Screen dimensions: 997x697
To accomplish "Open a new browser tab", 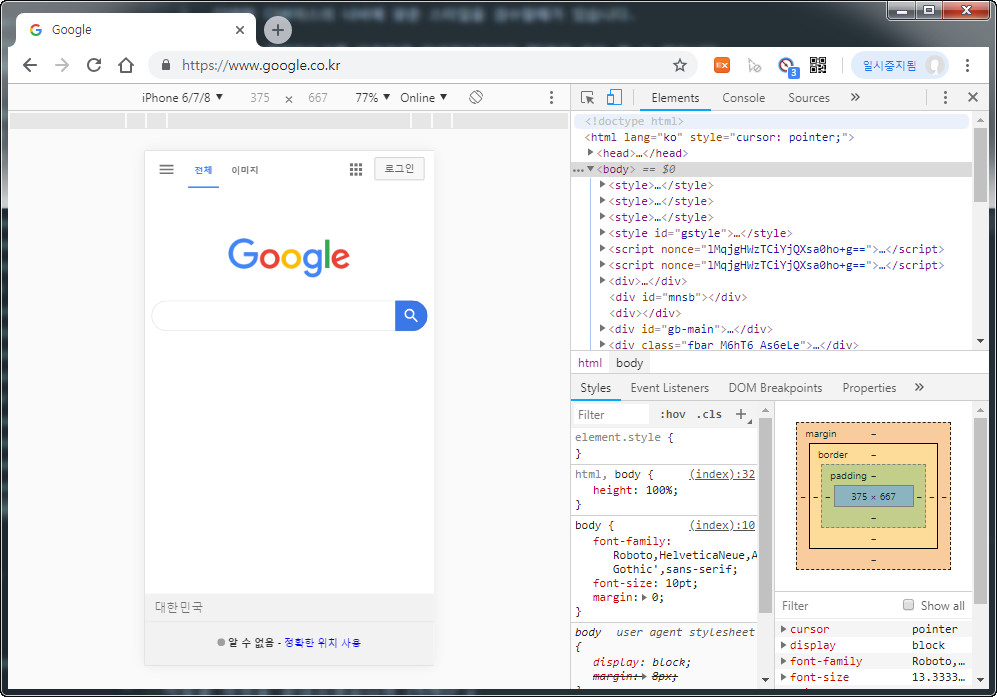I will click(278, 30).
